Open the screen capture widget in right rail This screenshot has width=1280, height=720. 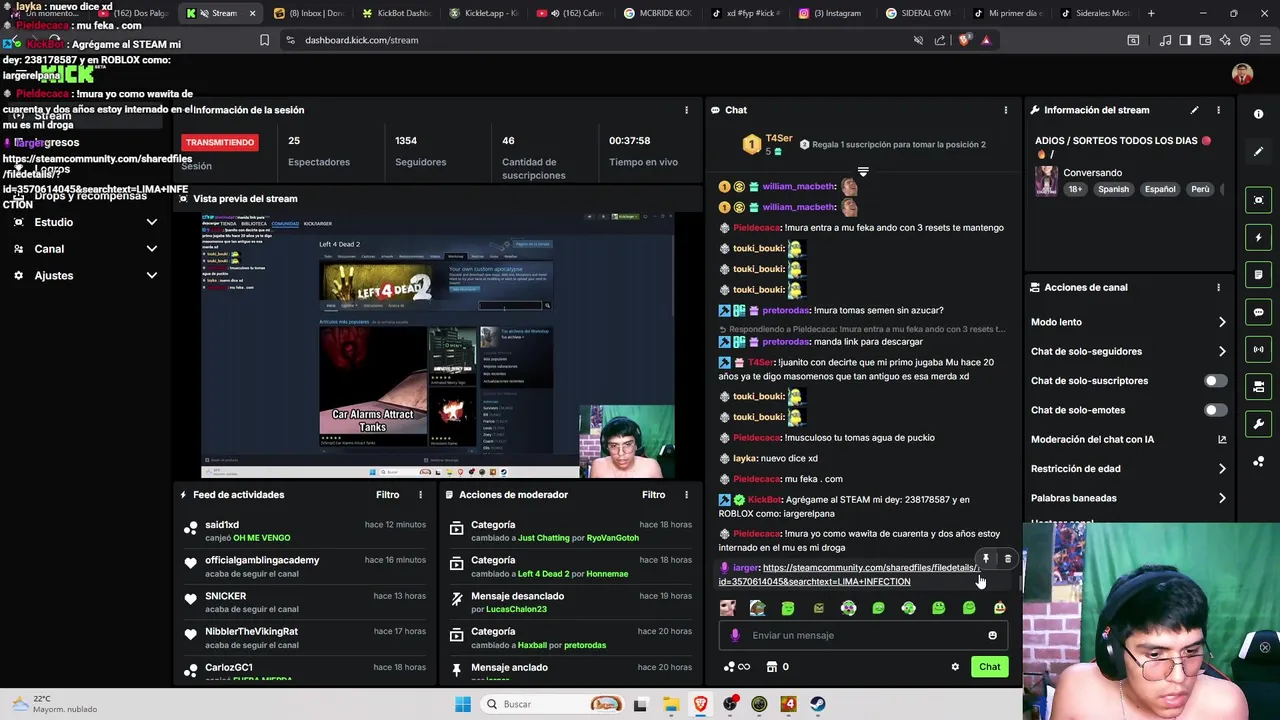tap(1258, 200)
